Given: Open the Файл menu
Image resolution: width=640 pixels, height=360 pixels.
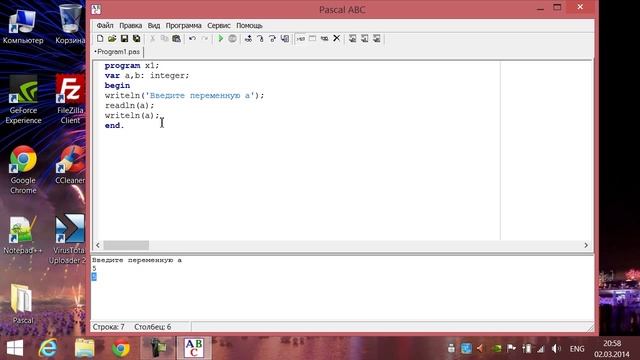Looking at the screenshot, I should click(x=105, y=25).
